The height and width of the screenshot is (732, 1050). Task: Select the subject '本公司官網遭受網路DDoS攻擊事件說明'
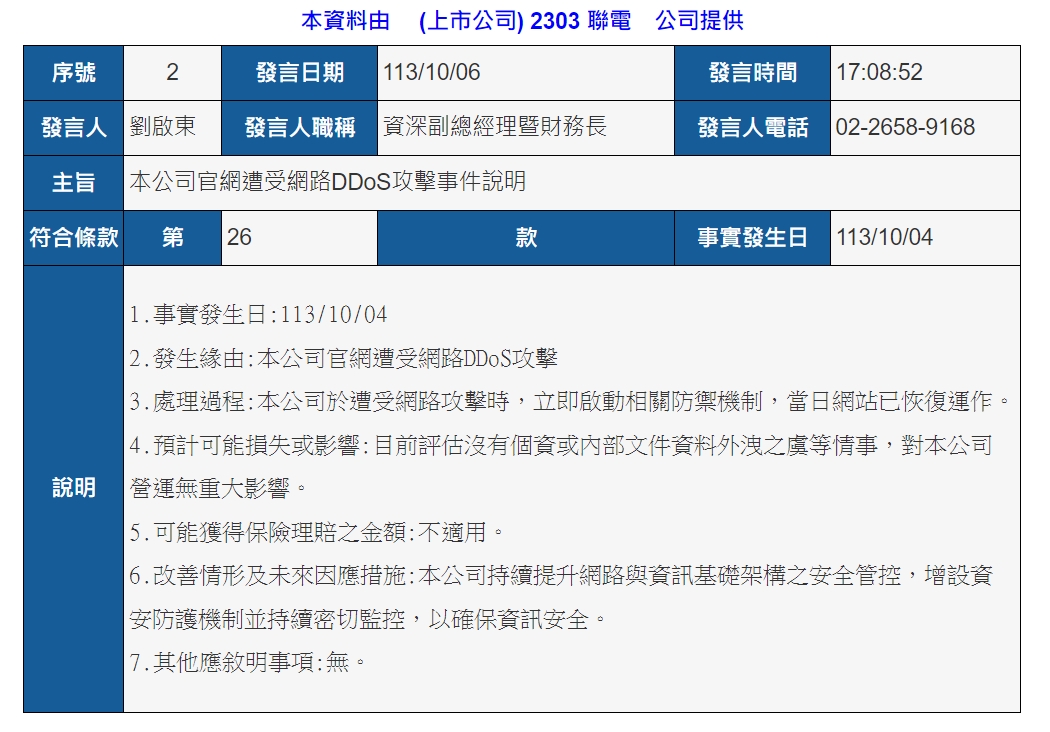click(x=327, y=181)
